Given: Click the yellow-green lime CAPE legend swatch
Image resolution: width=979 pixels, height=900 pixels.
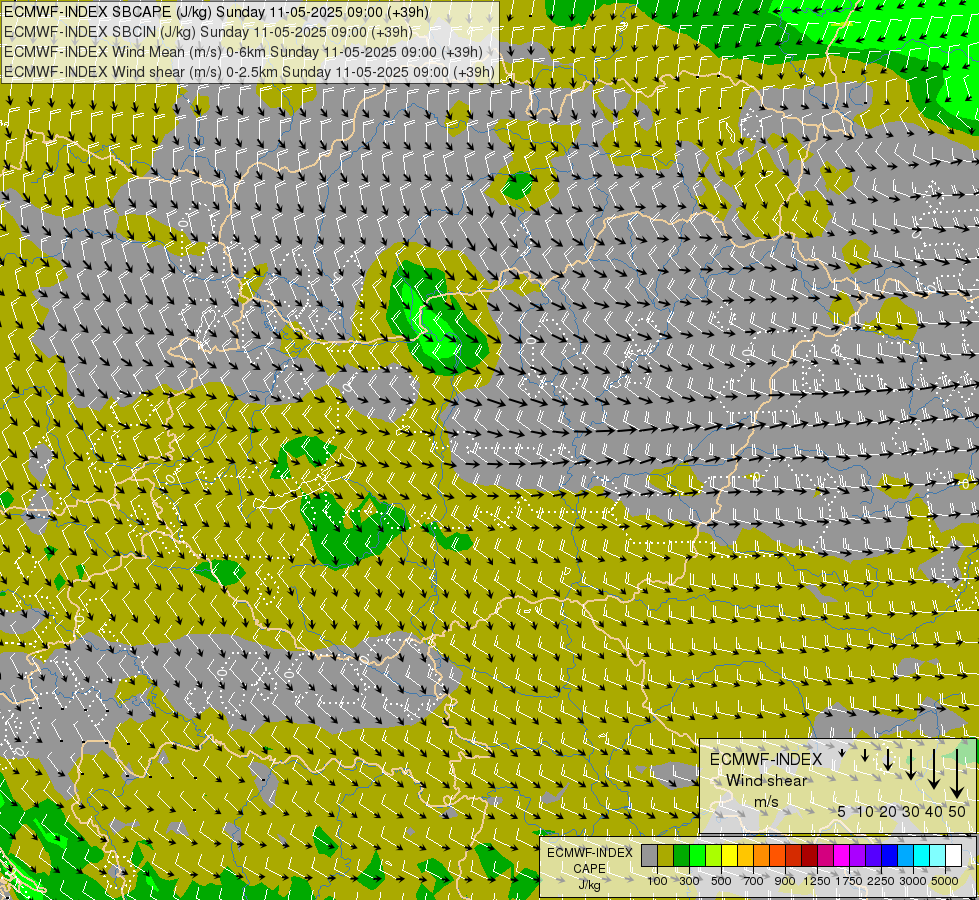Looking at the screenshot, I should click(714, 855).
